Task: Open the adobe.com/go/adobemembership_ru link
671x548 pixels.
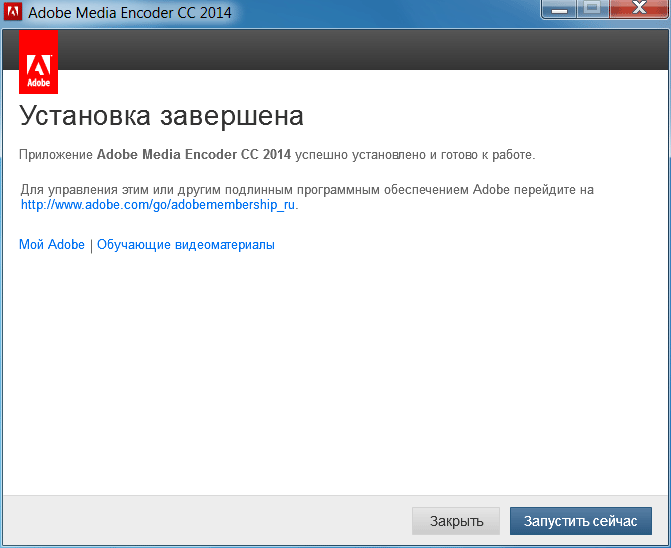Action: (158, 205)
